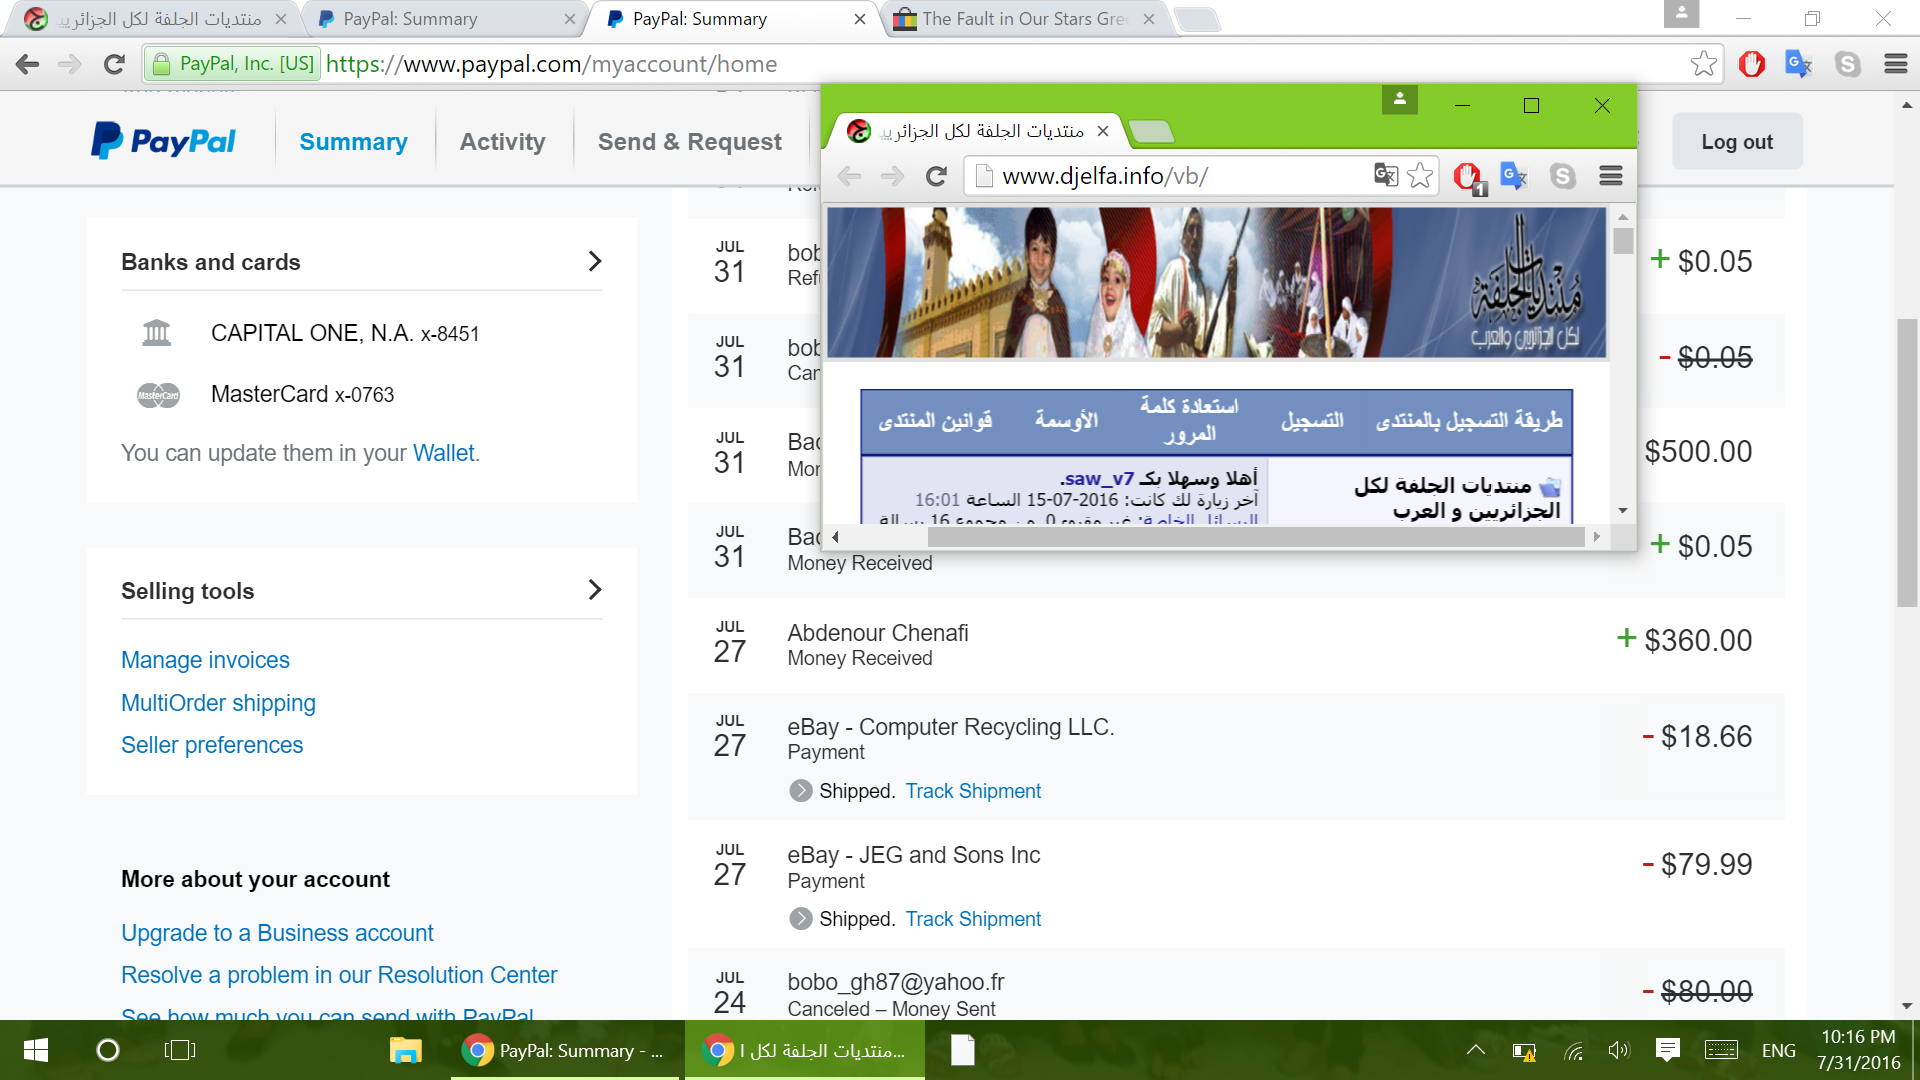Click djelfa vertical scrollbar down arrow
The image size is (1920, 1080).
(1622, 511)
